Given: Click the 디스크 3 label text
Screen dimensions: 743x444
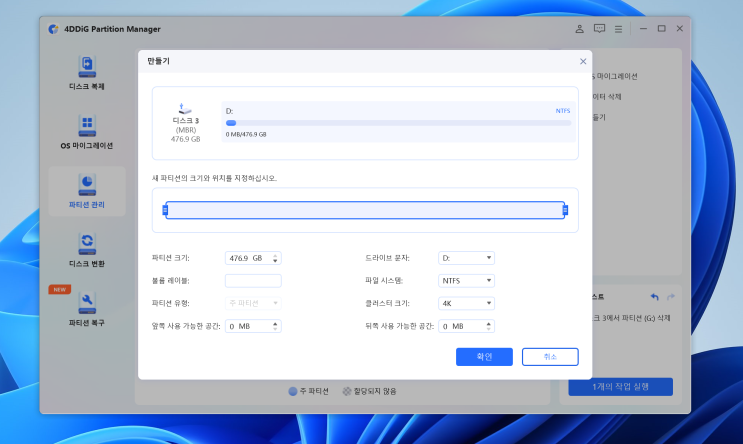Looking at the screenshot, I should 186,121.
